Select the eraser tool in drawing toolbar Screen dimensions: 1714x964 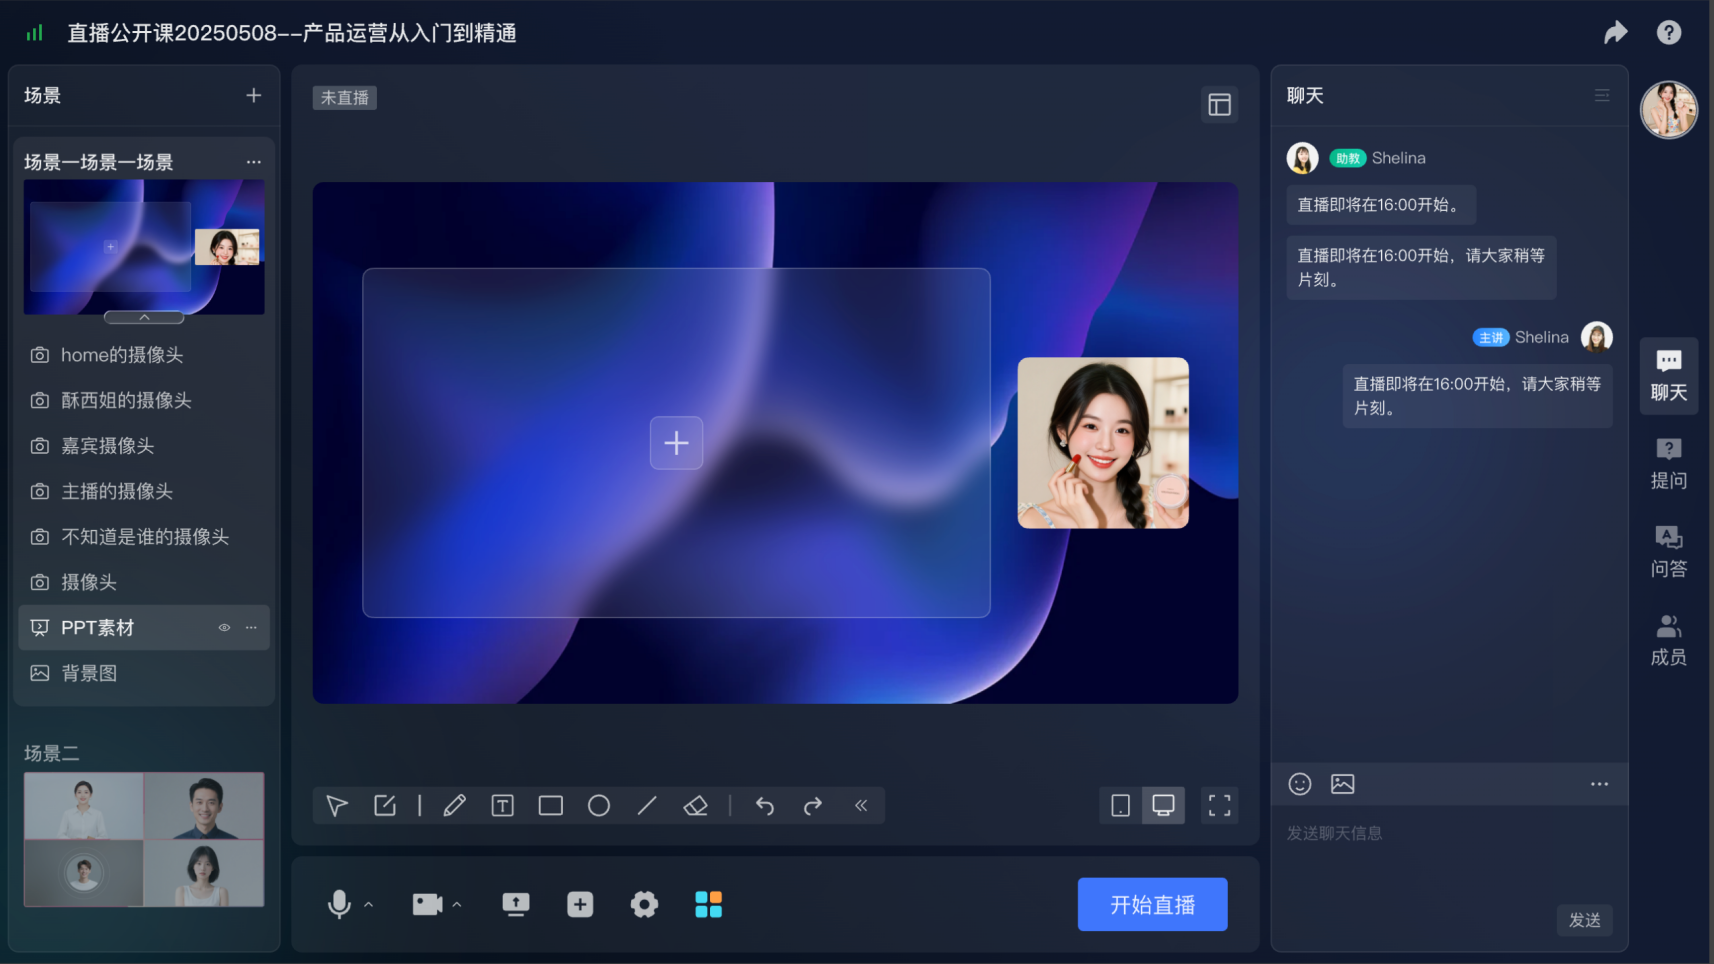(x=695, y=806)
